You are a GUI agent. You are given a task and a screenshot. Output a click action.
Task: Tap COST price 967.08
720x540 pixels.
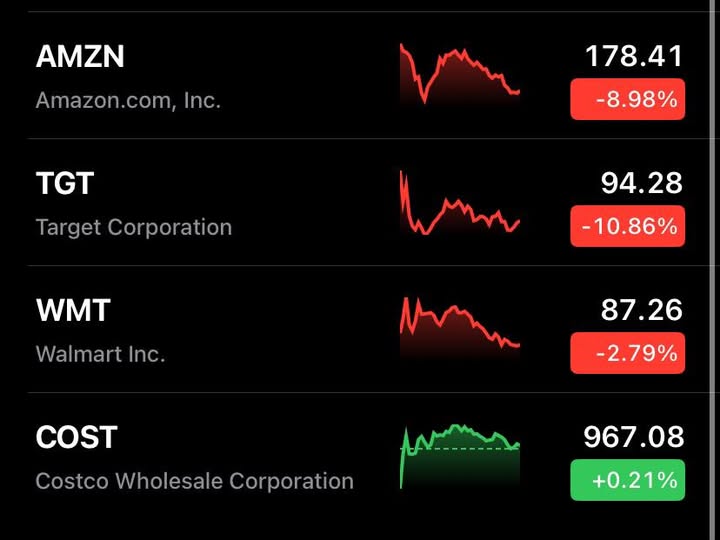coord(634,437)
